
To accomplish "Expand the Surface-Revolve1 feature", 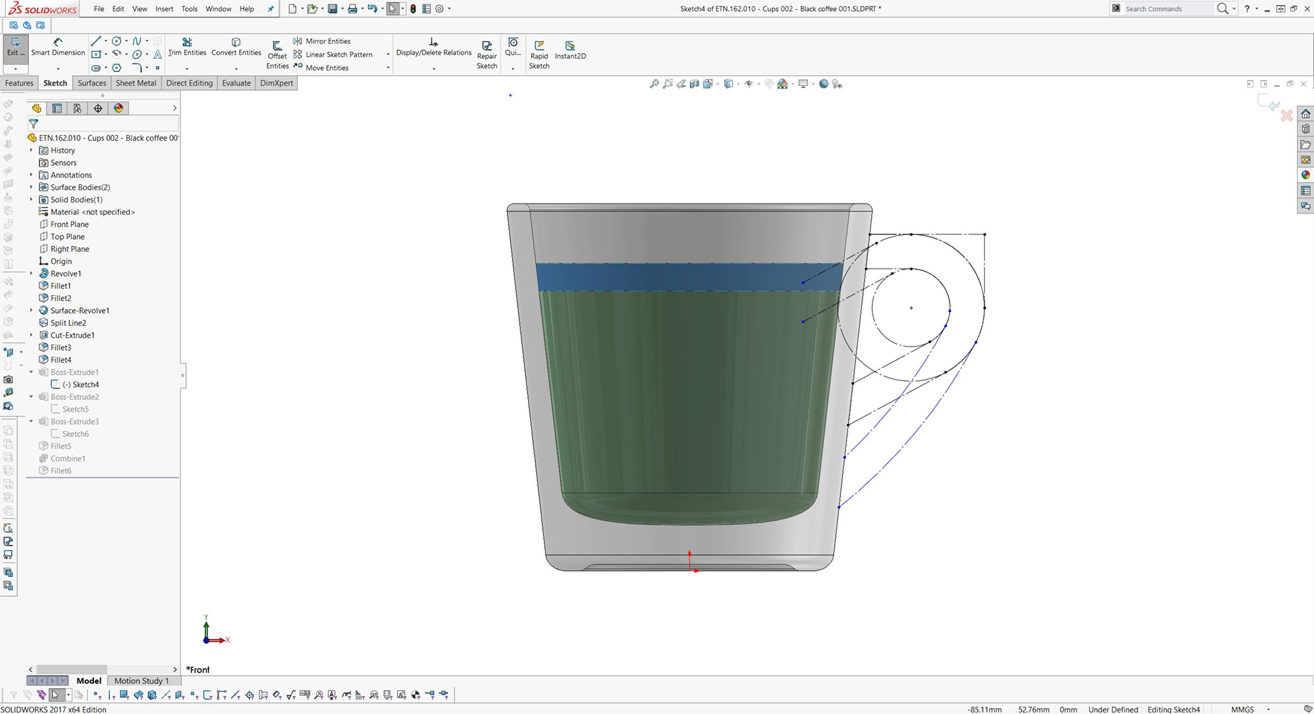I will pos(31,310).
